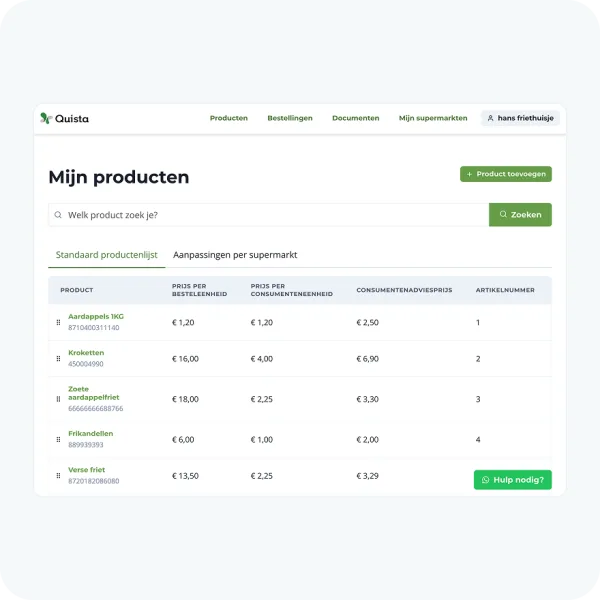Click the € 1,00 consumer unit price
The image size is (600, 600).
click(x=262, y=440)
